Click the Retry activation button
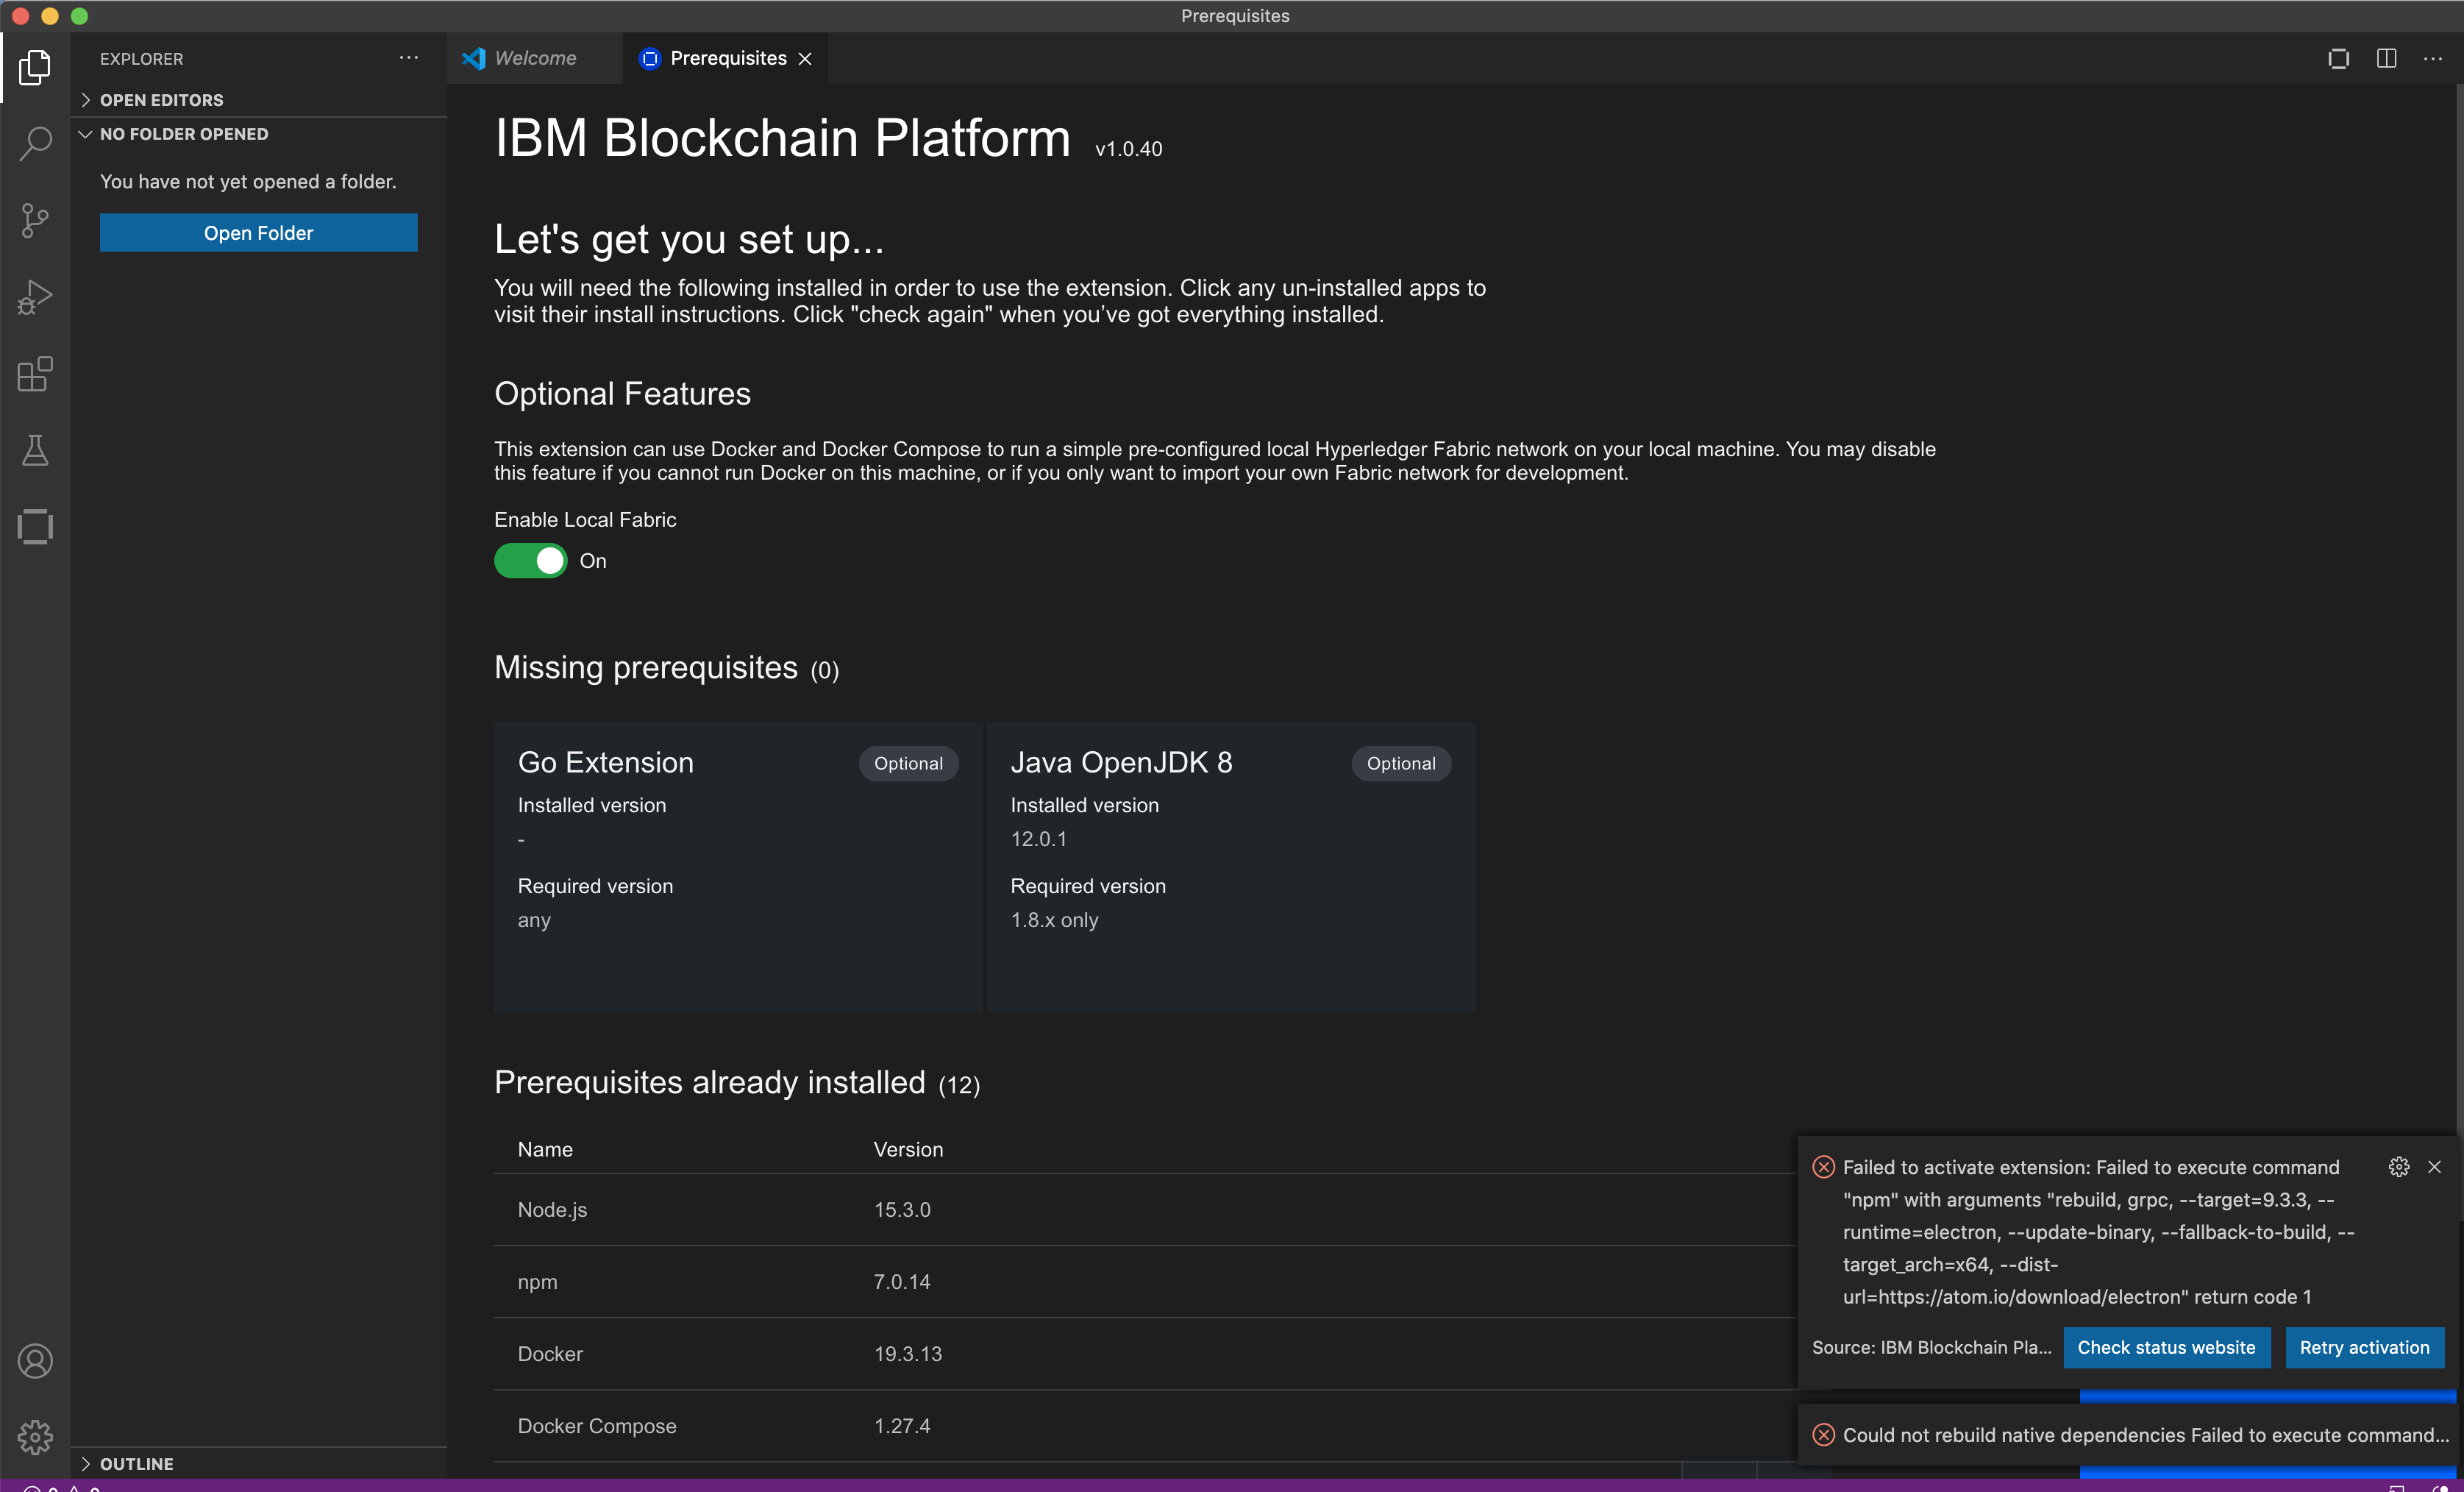This screenshot has width=2464, height=1492. pos(2365,1347)
